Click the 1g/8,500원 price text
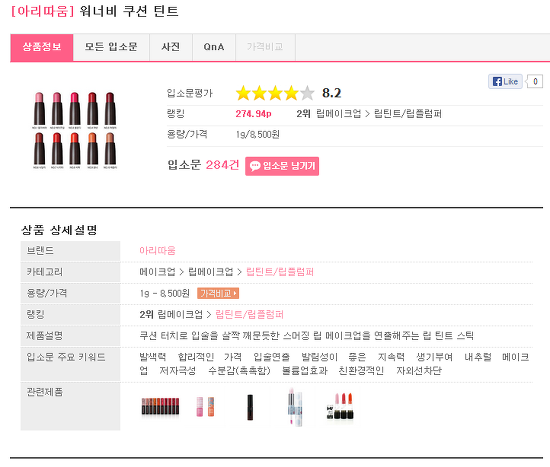 pyautogui.click(x=258, y=135)
